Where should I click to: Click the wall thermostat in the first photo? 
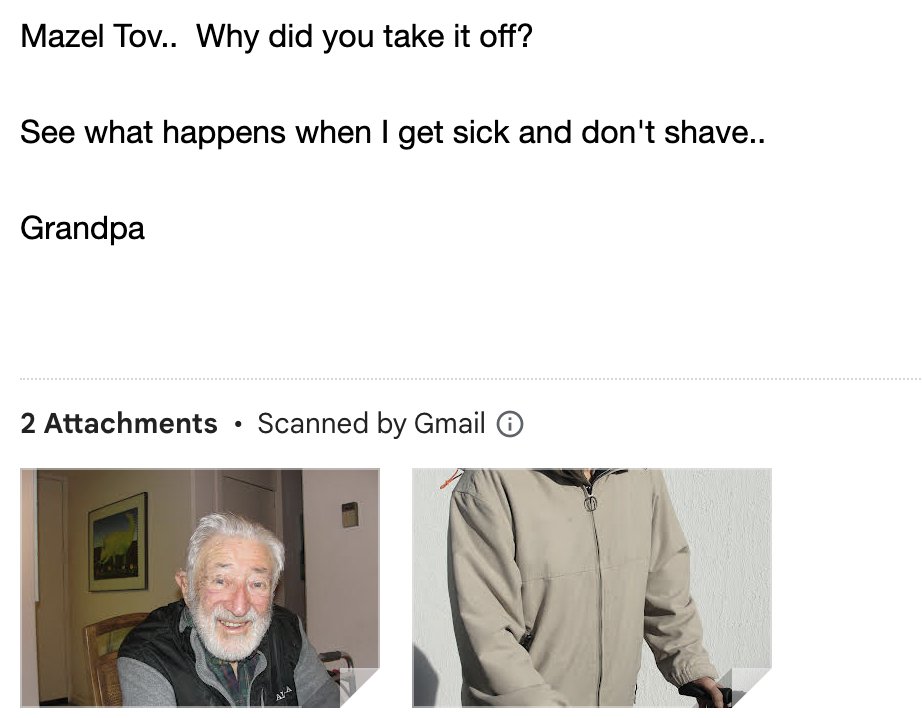coord(350,515)
